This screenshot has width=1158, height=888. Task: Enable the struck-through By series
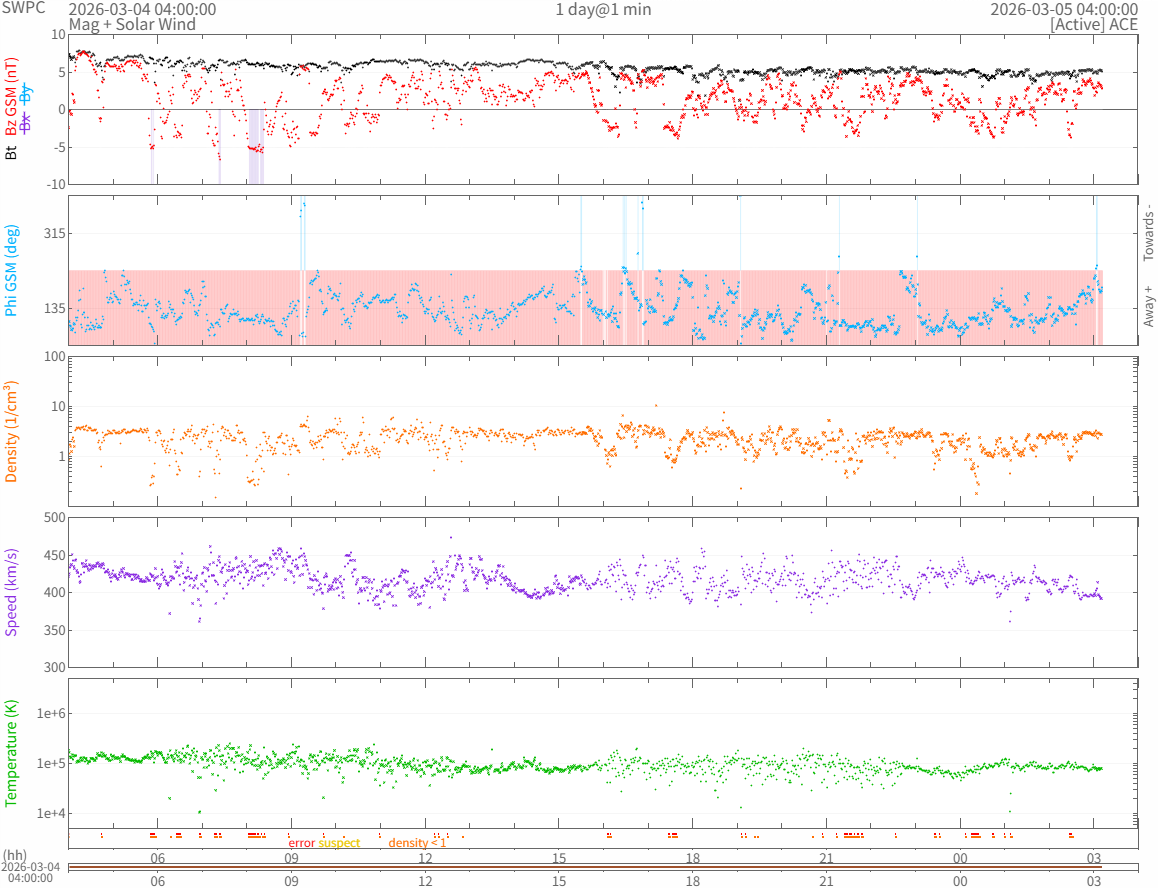(27, 95)
